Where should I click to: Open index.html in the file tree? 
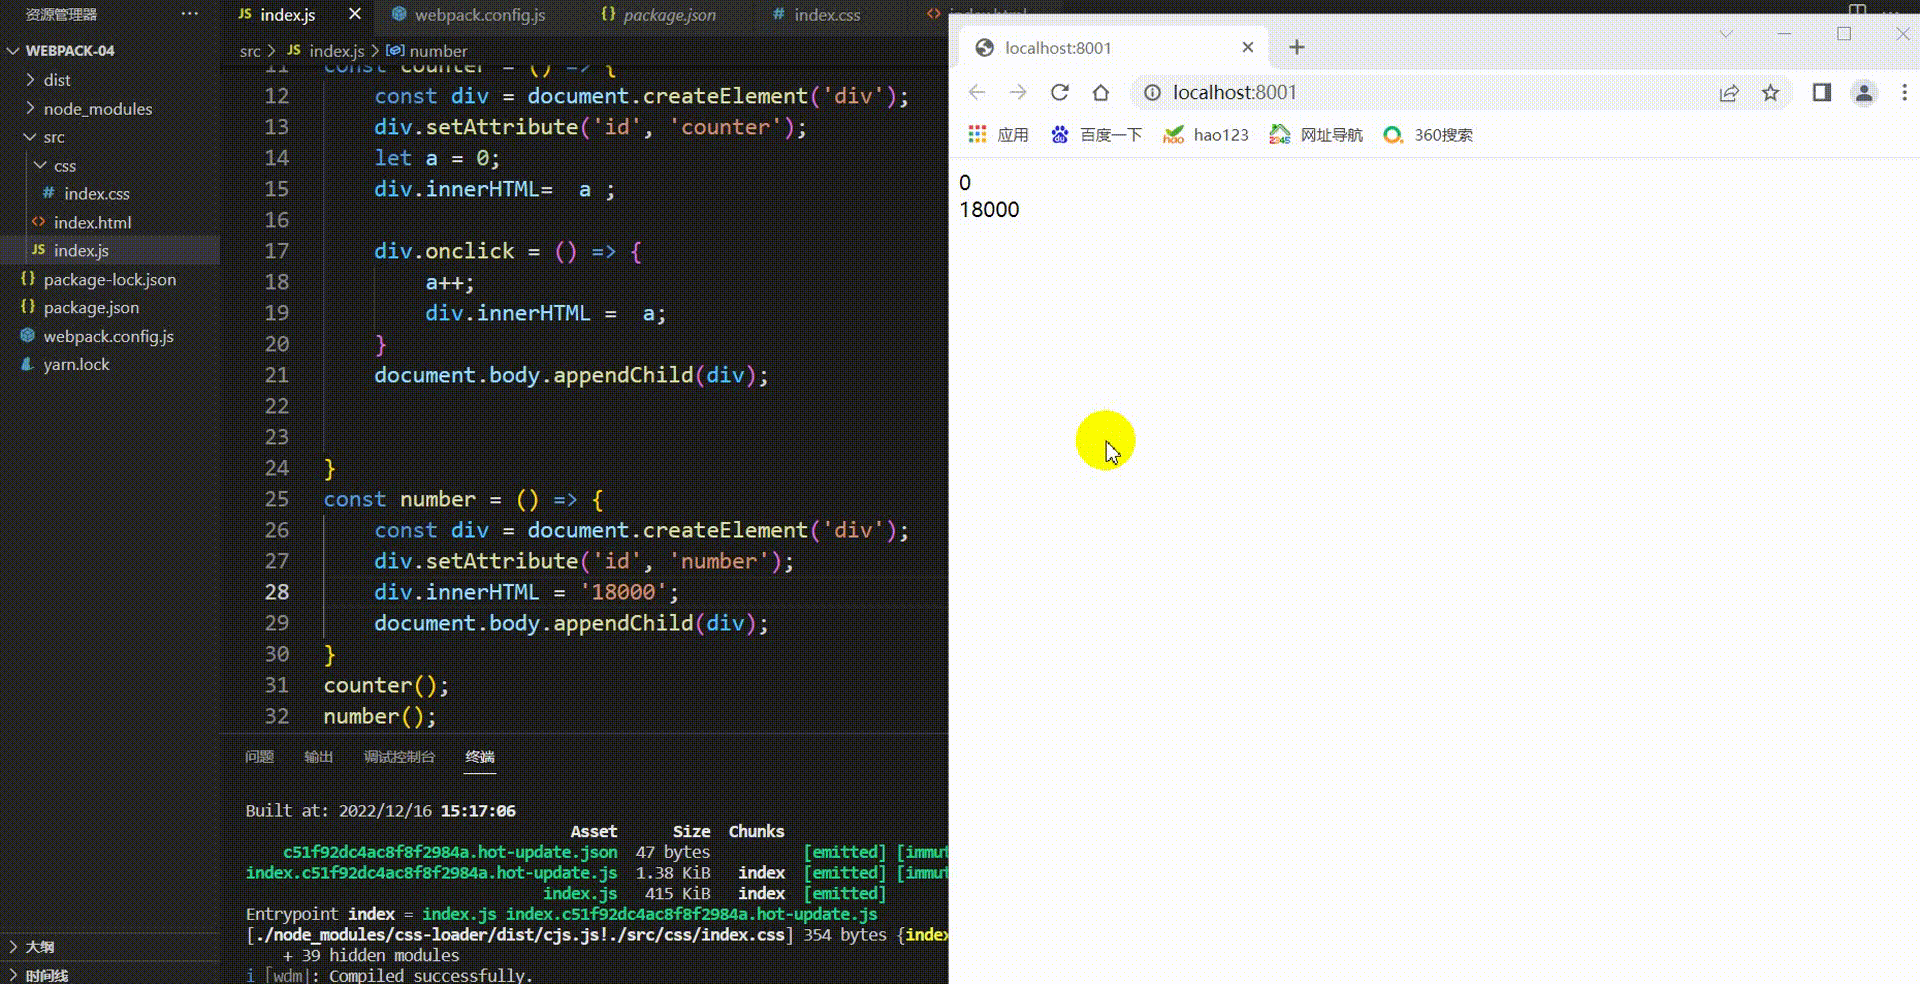(92, 222)
